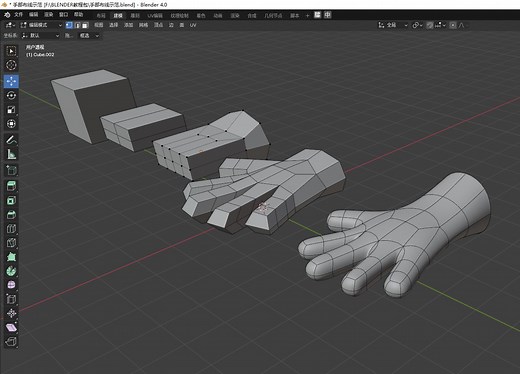Screen dimensions: 520x374
Task: Click the add-on icon left of 中
Action: pyautogui.click(x=317, y=15)
